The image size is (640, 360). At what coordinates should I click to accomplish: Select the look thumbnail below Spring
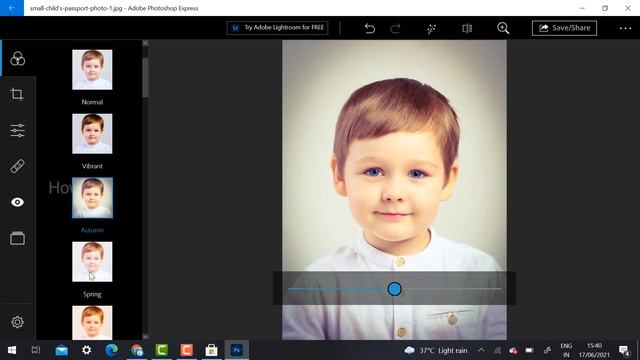pyautogui.click(x=92, y=322)
